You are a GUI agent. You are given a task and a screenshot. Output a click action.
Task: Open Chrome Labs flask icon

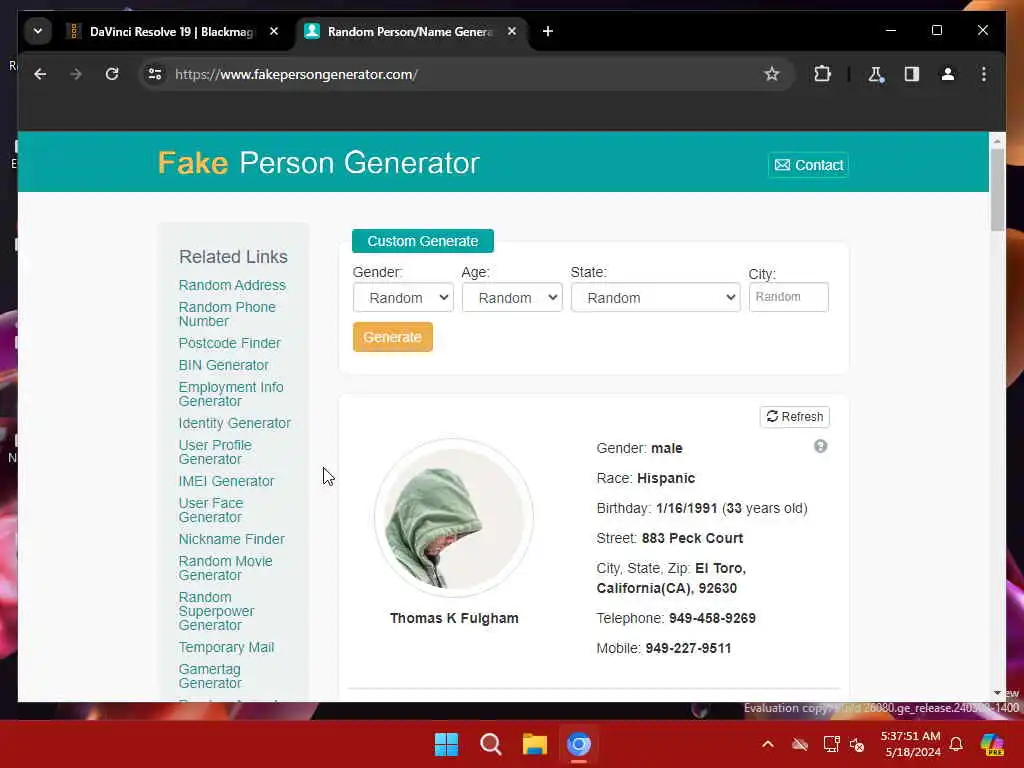click(x=876, y=74)
